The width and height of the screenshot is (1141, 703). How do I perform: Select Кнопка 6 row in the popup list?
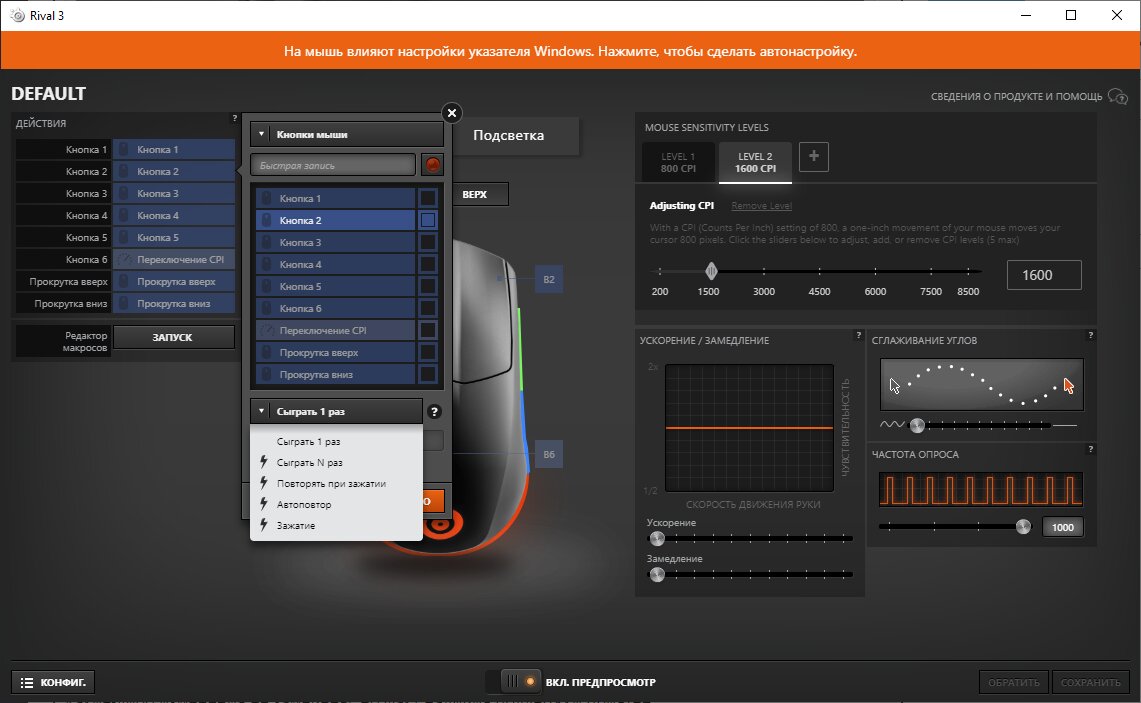[336, 309]
